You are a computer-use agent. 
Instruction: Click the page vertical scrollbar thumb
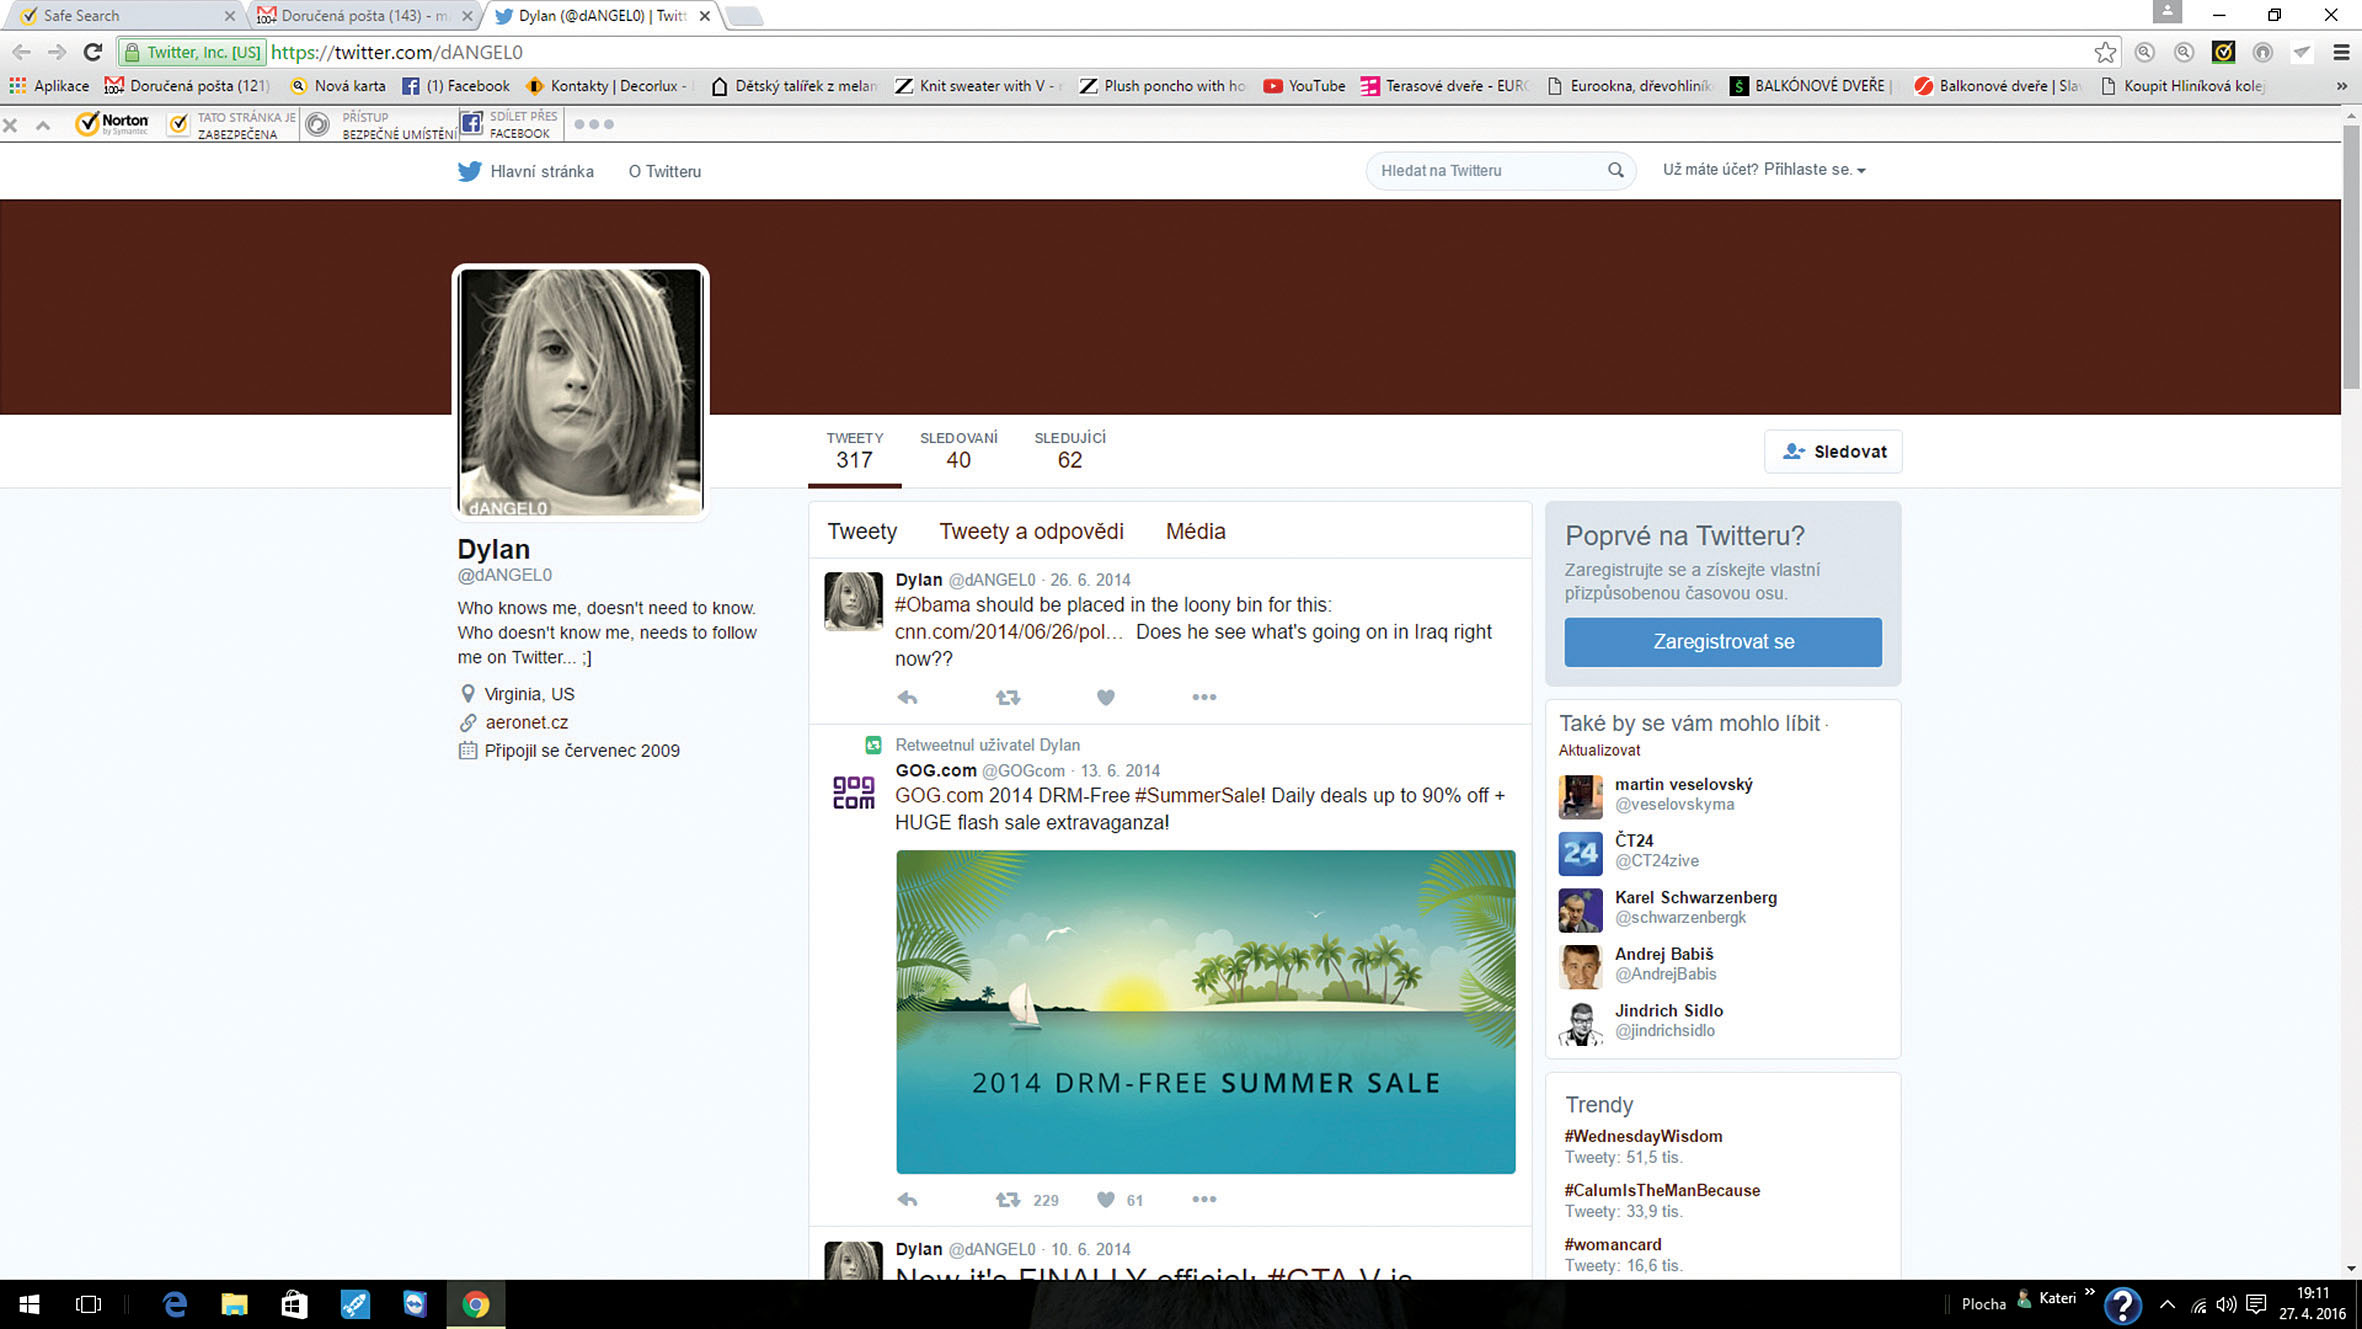point(2351,258)
